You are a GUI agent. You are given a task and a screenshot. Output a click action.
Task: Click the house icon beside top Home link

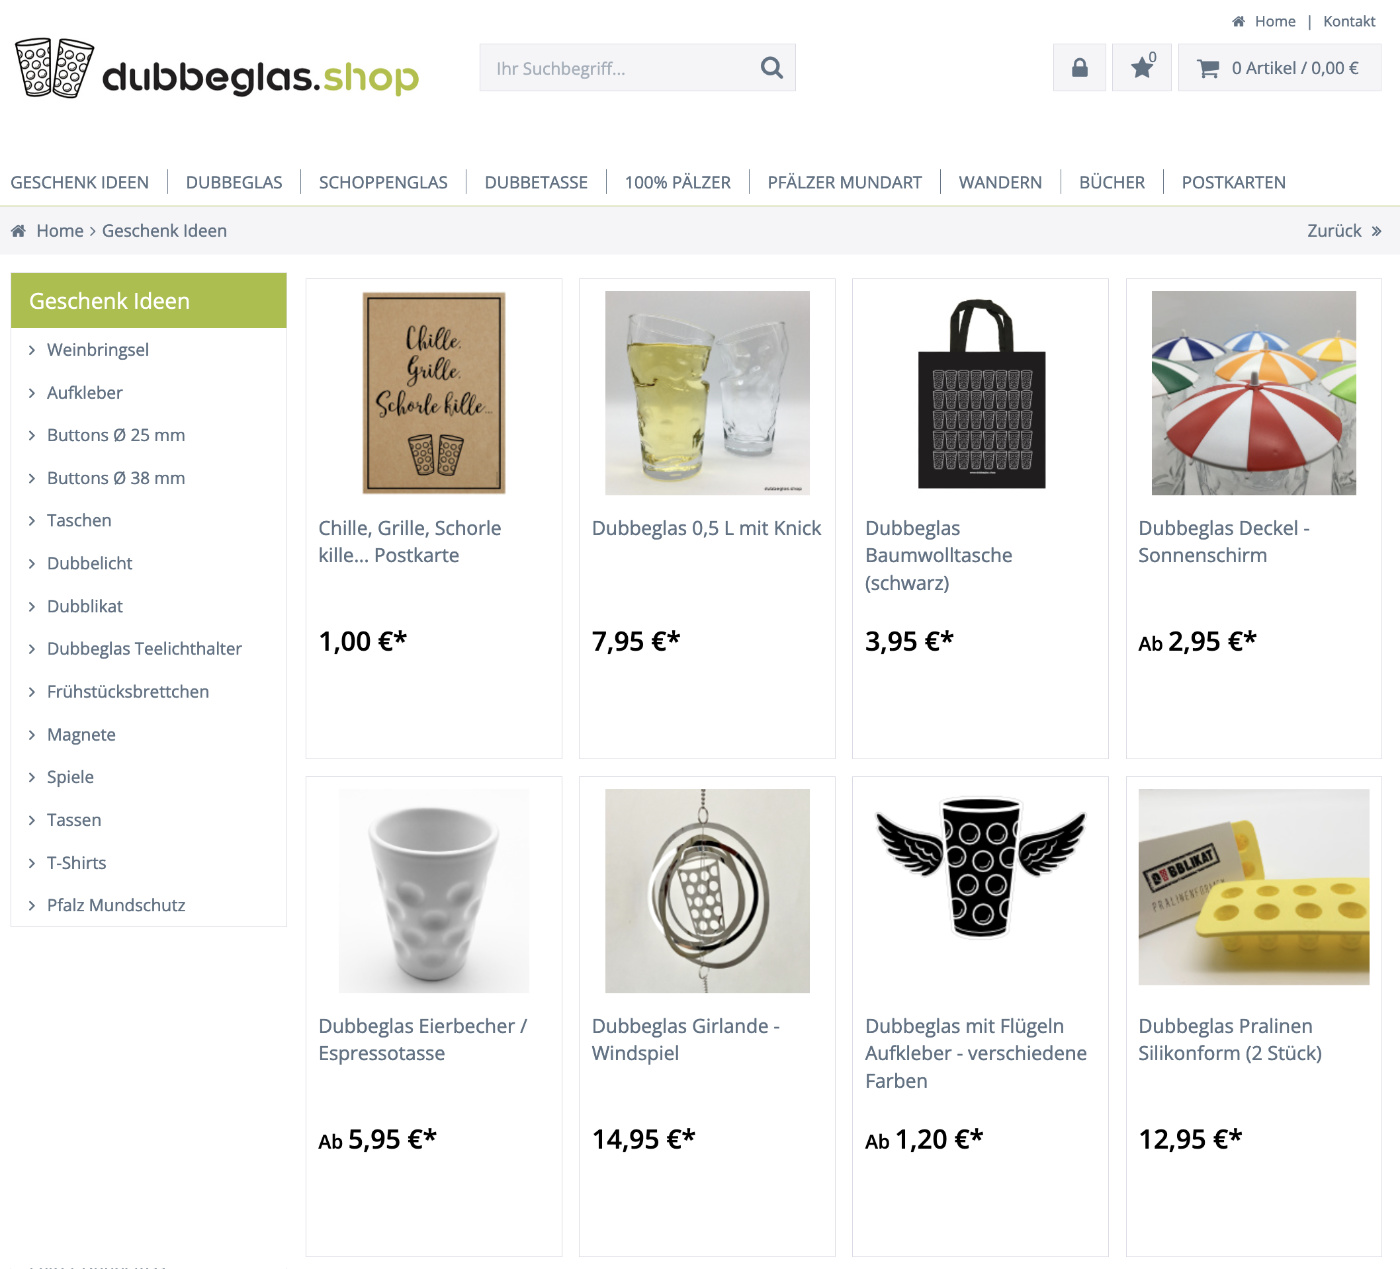1238,21
